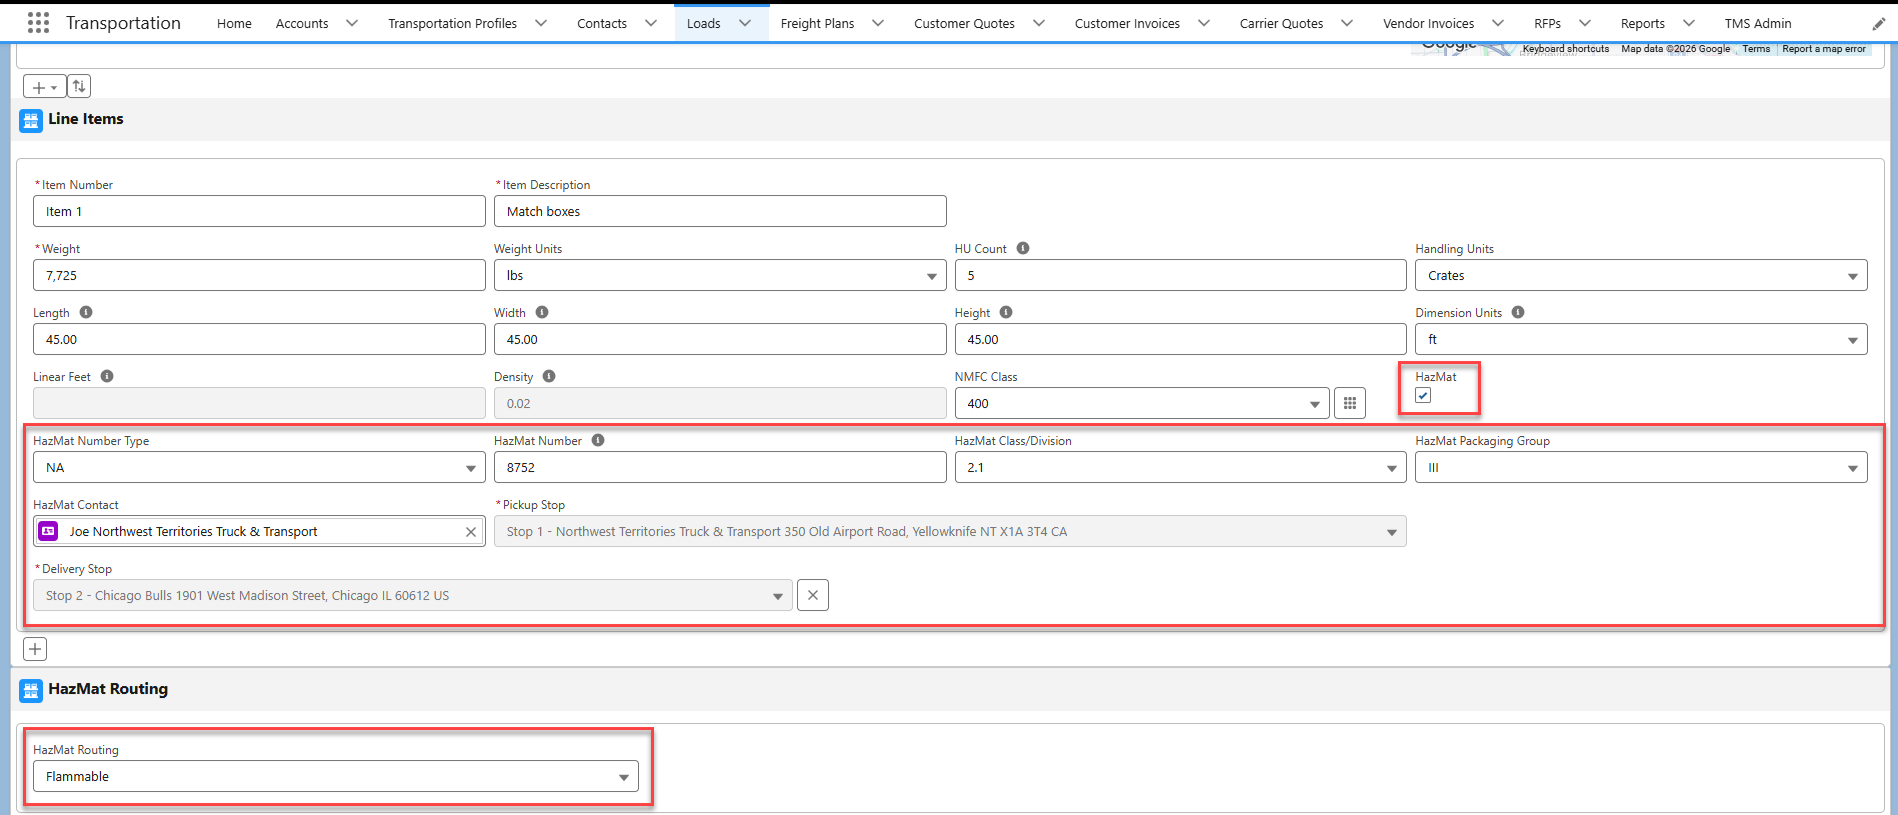Open the Customer Quotes tab
Screen dimensions: 1898x815
pyautogui.click(x=964, y=23)
